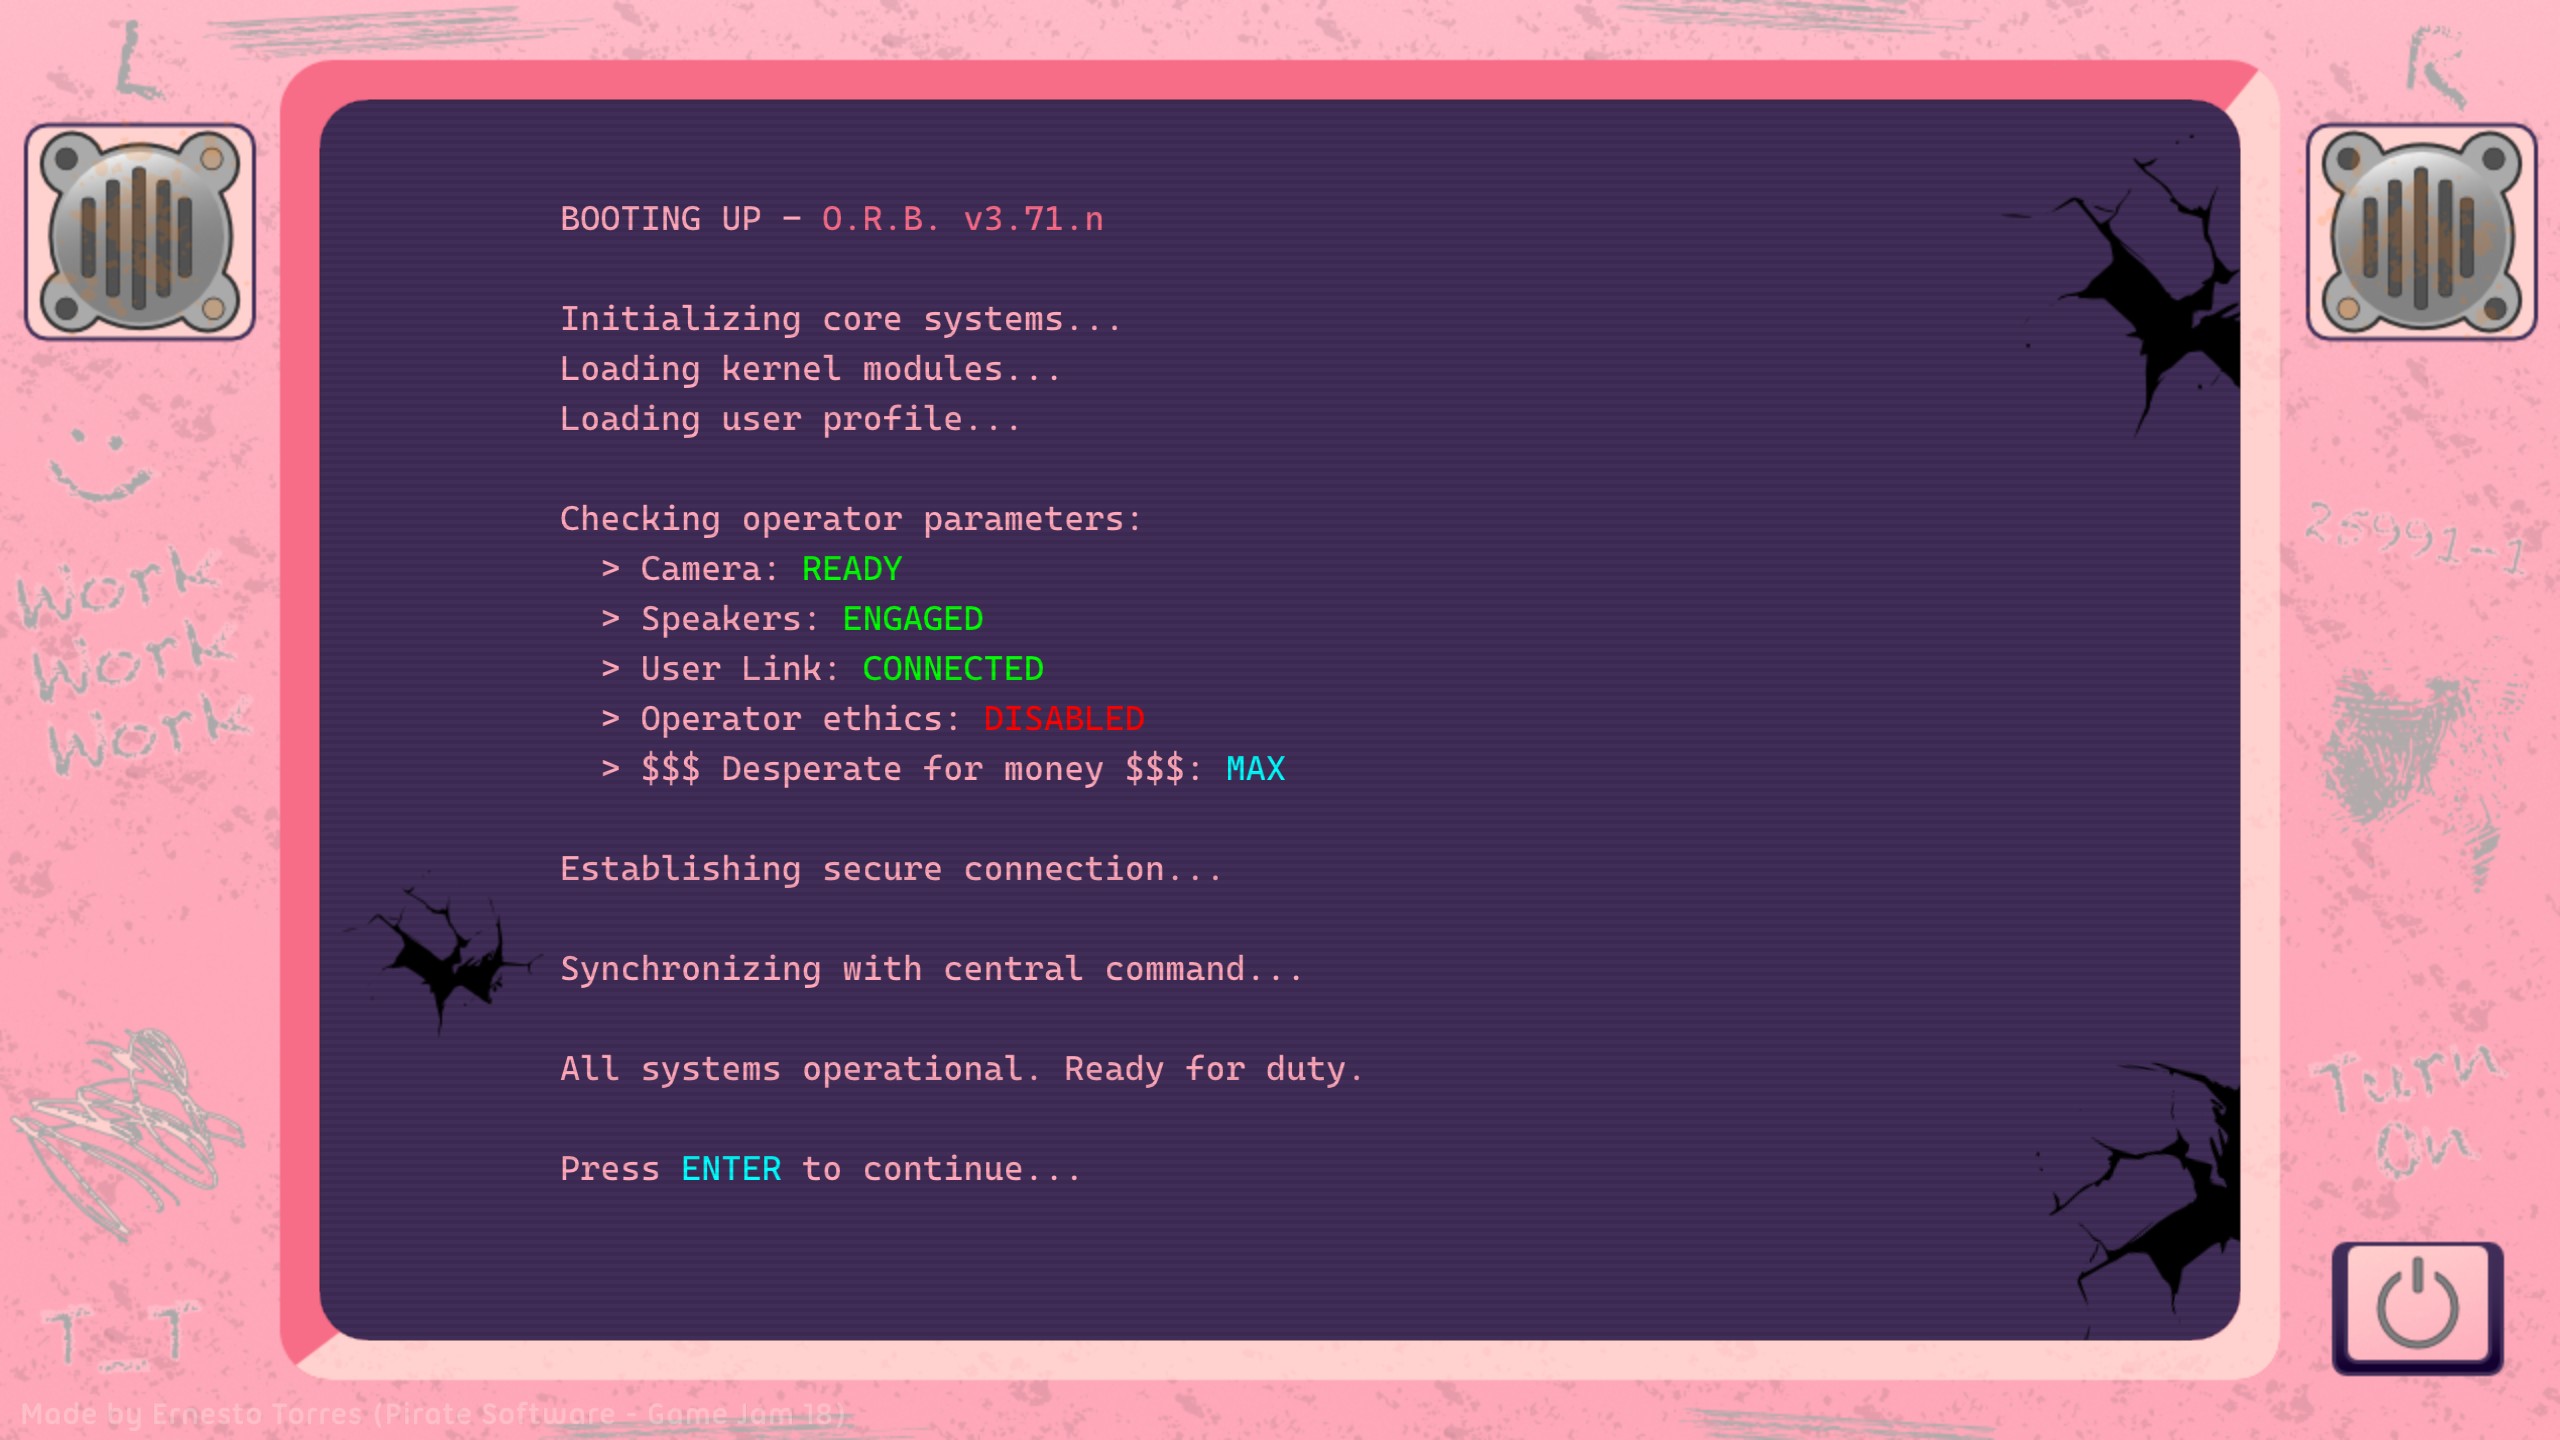Screen dimensions: 2560x1440
Task: Click the left speaker icon
Action: 140,232
